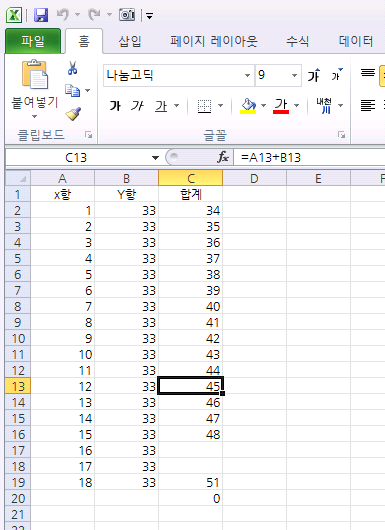
Task: Undo the last action
Action: pos(63,15)
